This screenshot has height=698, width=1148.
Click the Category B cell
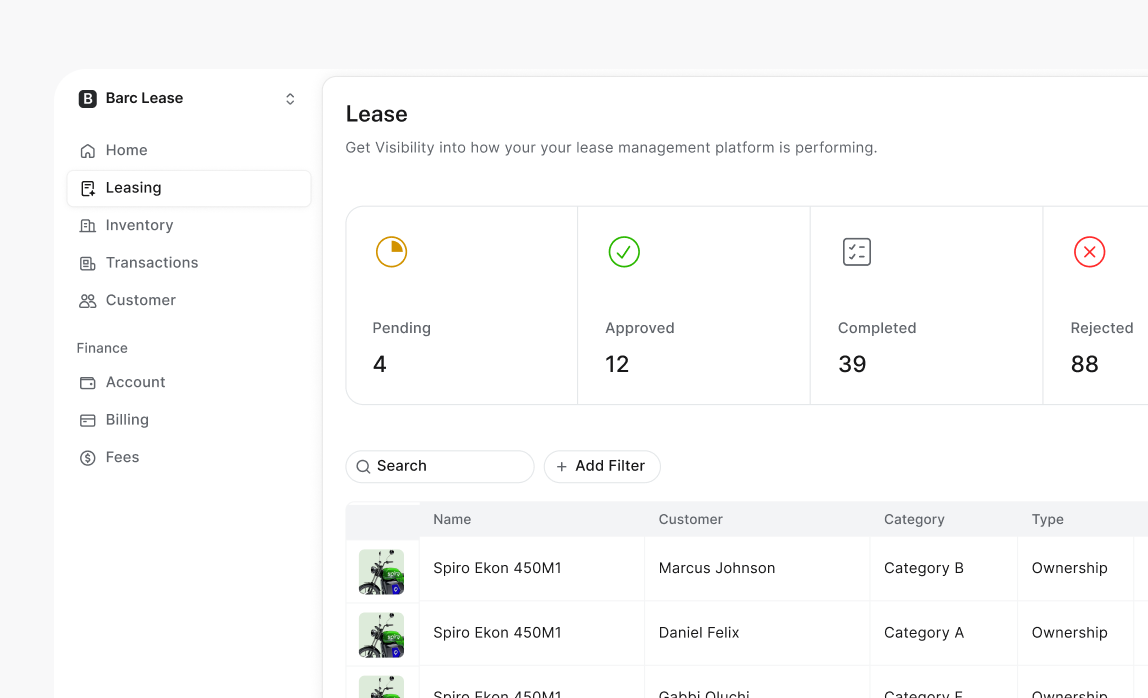click(x=924, y=568)
